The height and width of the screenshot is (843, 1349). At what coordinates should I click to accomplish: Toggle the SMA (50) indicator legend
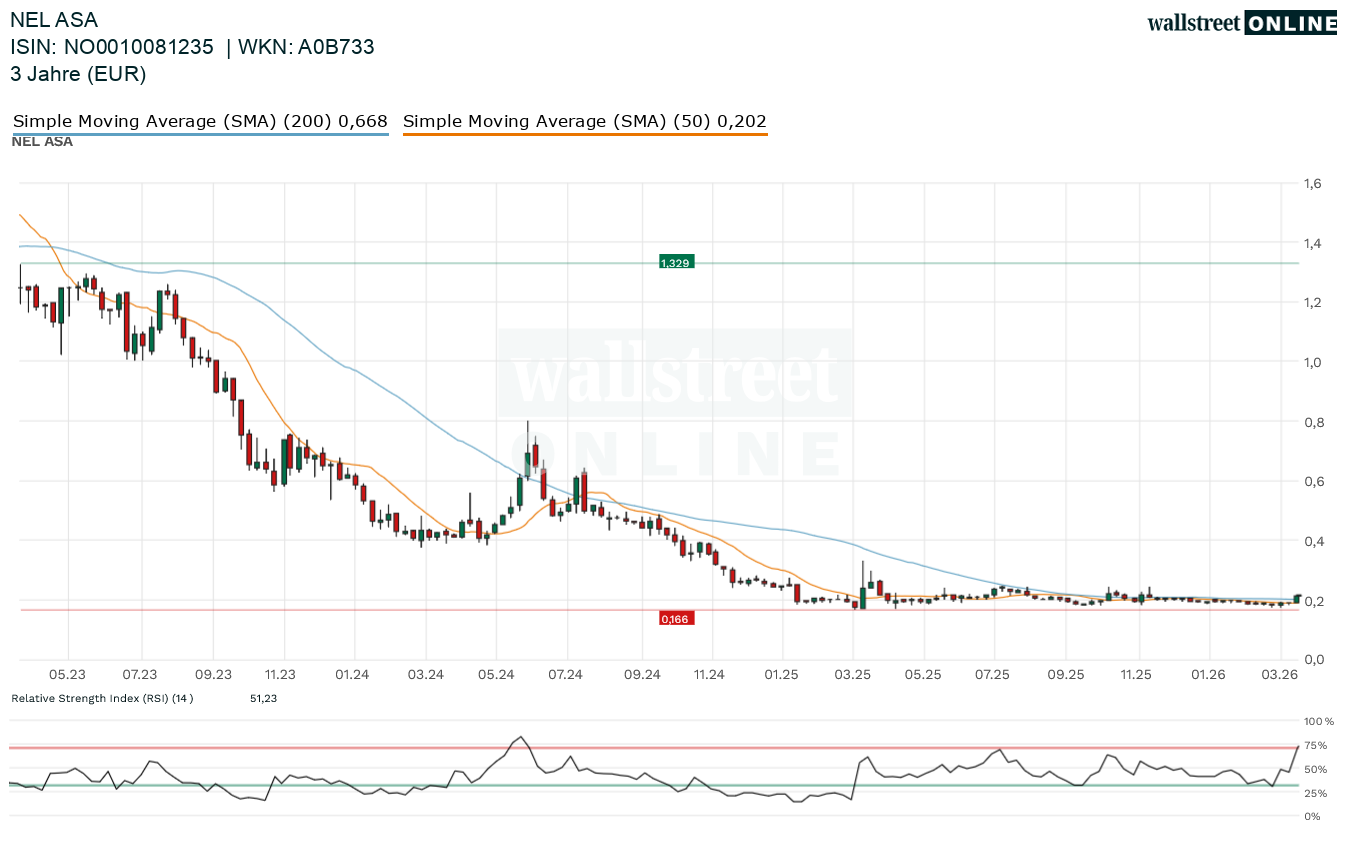585,120
